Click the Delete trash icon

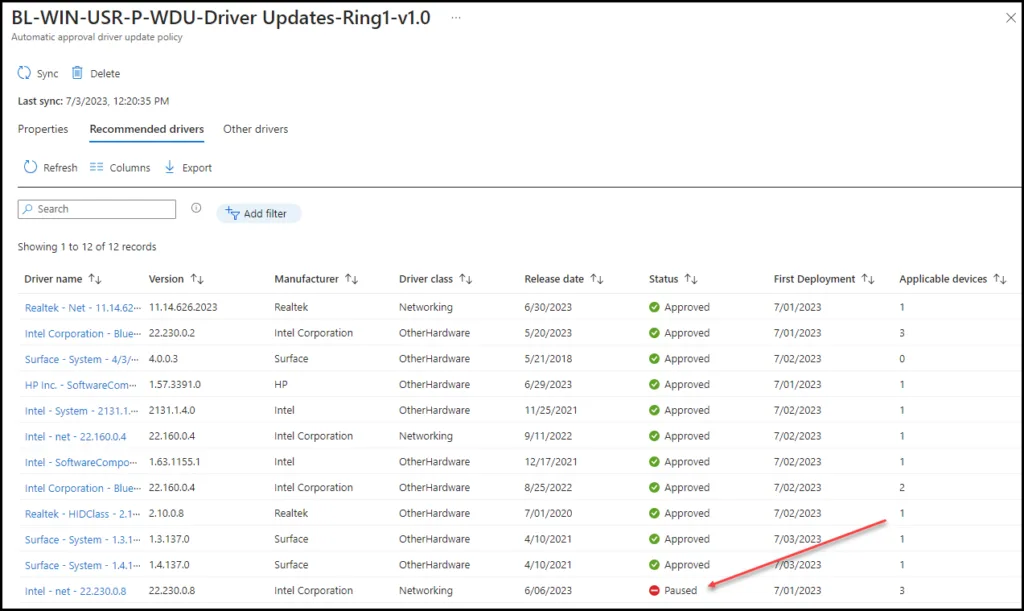pyautogui.click(x=77, y=73)
